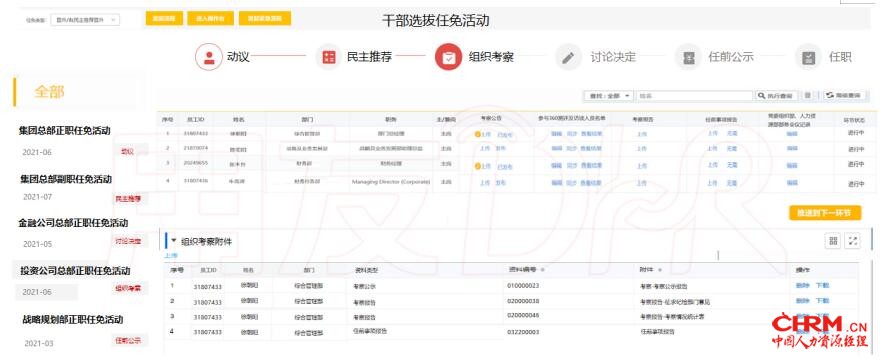
Task: Click 已发布 in row 1 考察公告 column
Action: [x=505, y=135]
